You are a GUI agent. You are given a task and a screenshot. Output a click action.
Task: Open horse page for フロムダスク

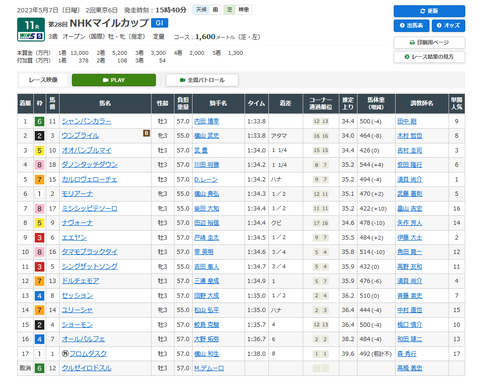(88, 353)
